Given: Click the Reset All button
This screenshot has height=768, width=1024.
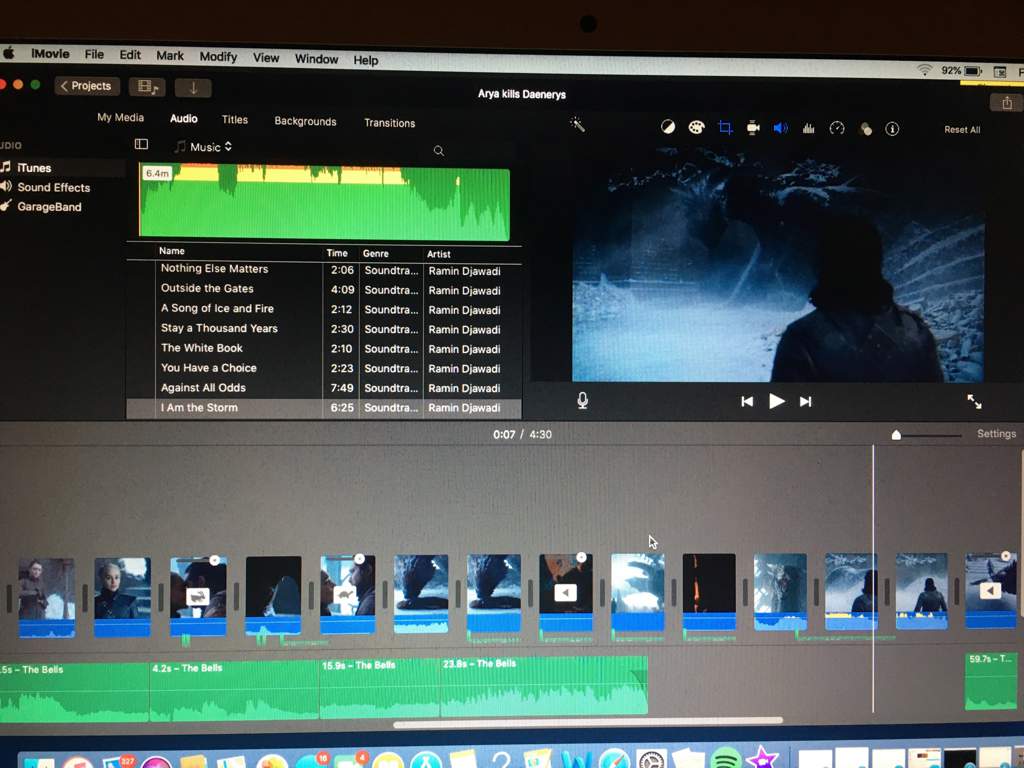Looking at the screenshot, I should point(962,129).
